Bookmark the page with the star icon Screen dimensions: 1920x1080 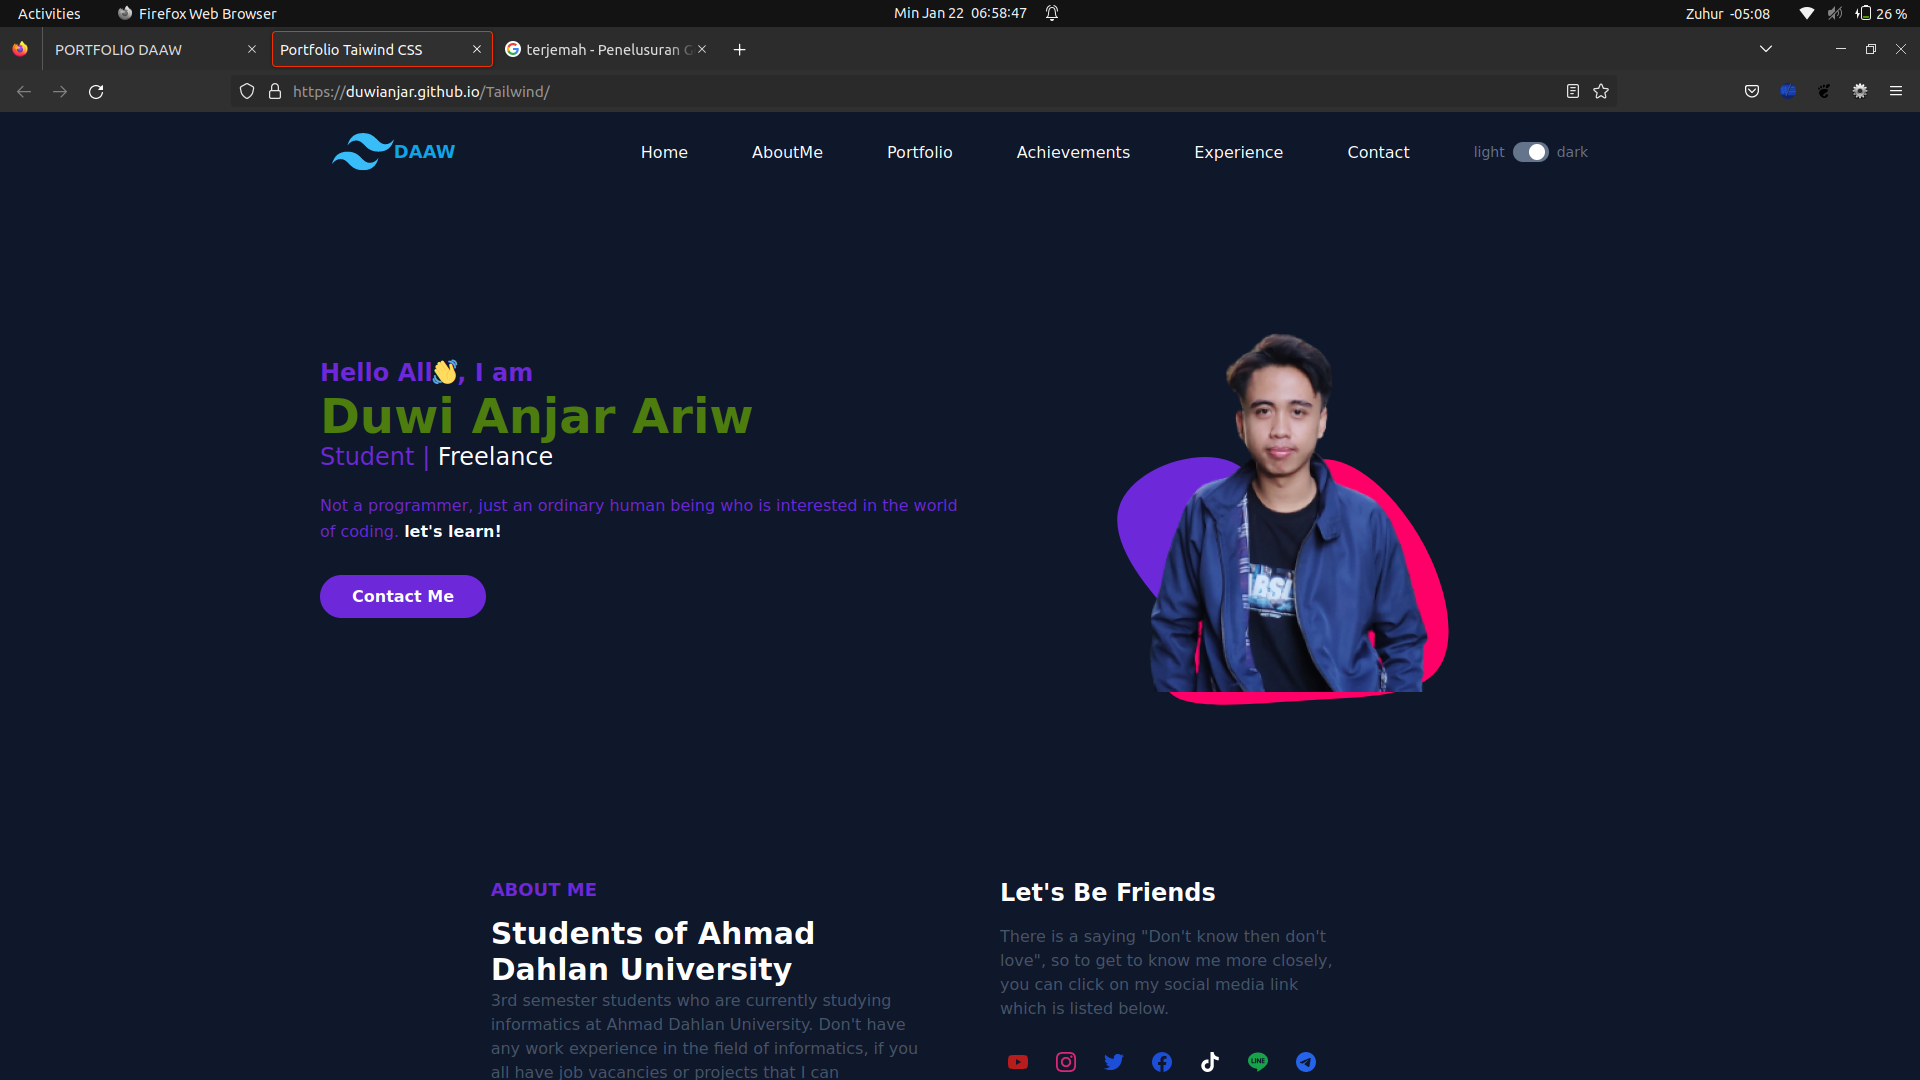click(1601, 91)
